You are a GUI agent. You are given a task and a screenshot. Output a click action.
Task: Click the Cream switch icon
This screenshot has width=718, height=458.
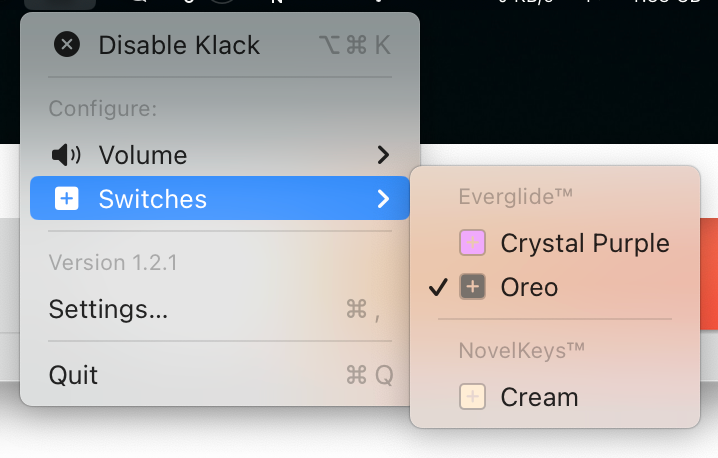[472, 397]
